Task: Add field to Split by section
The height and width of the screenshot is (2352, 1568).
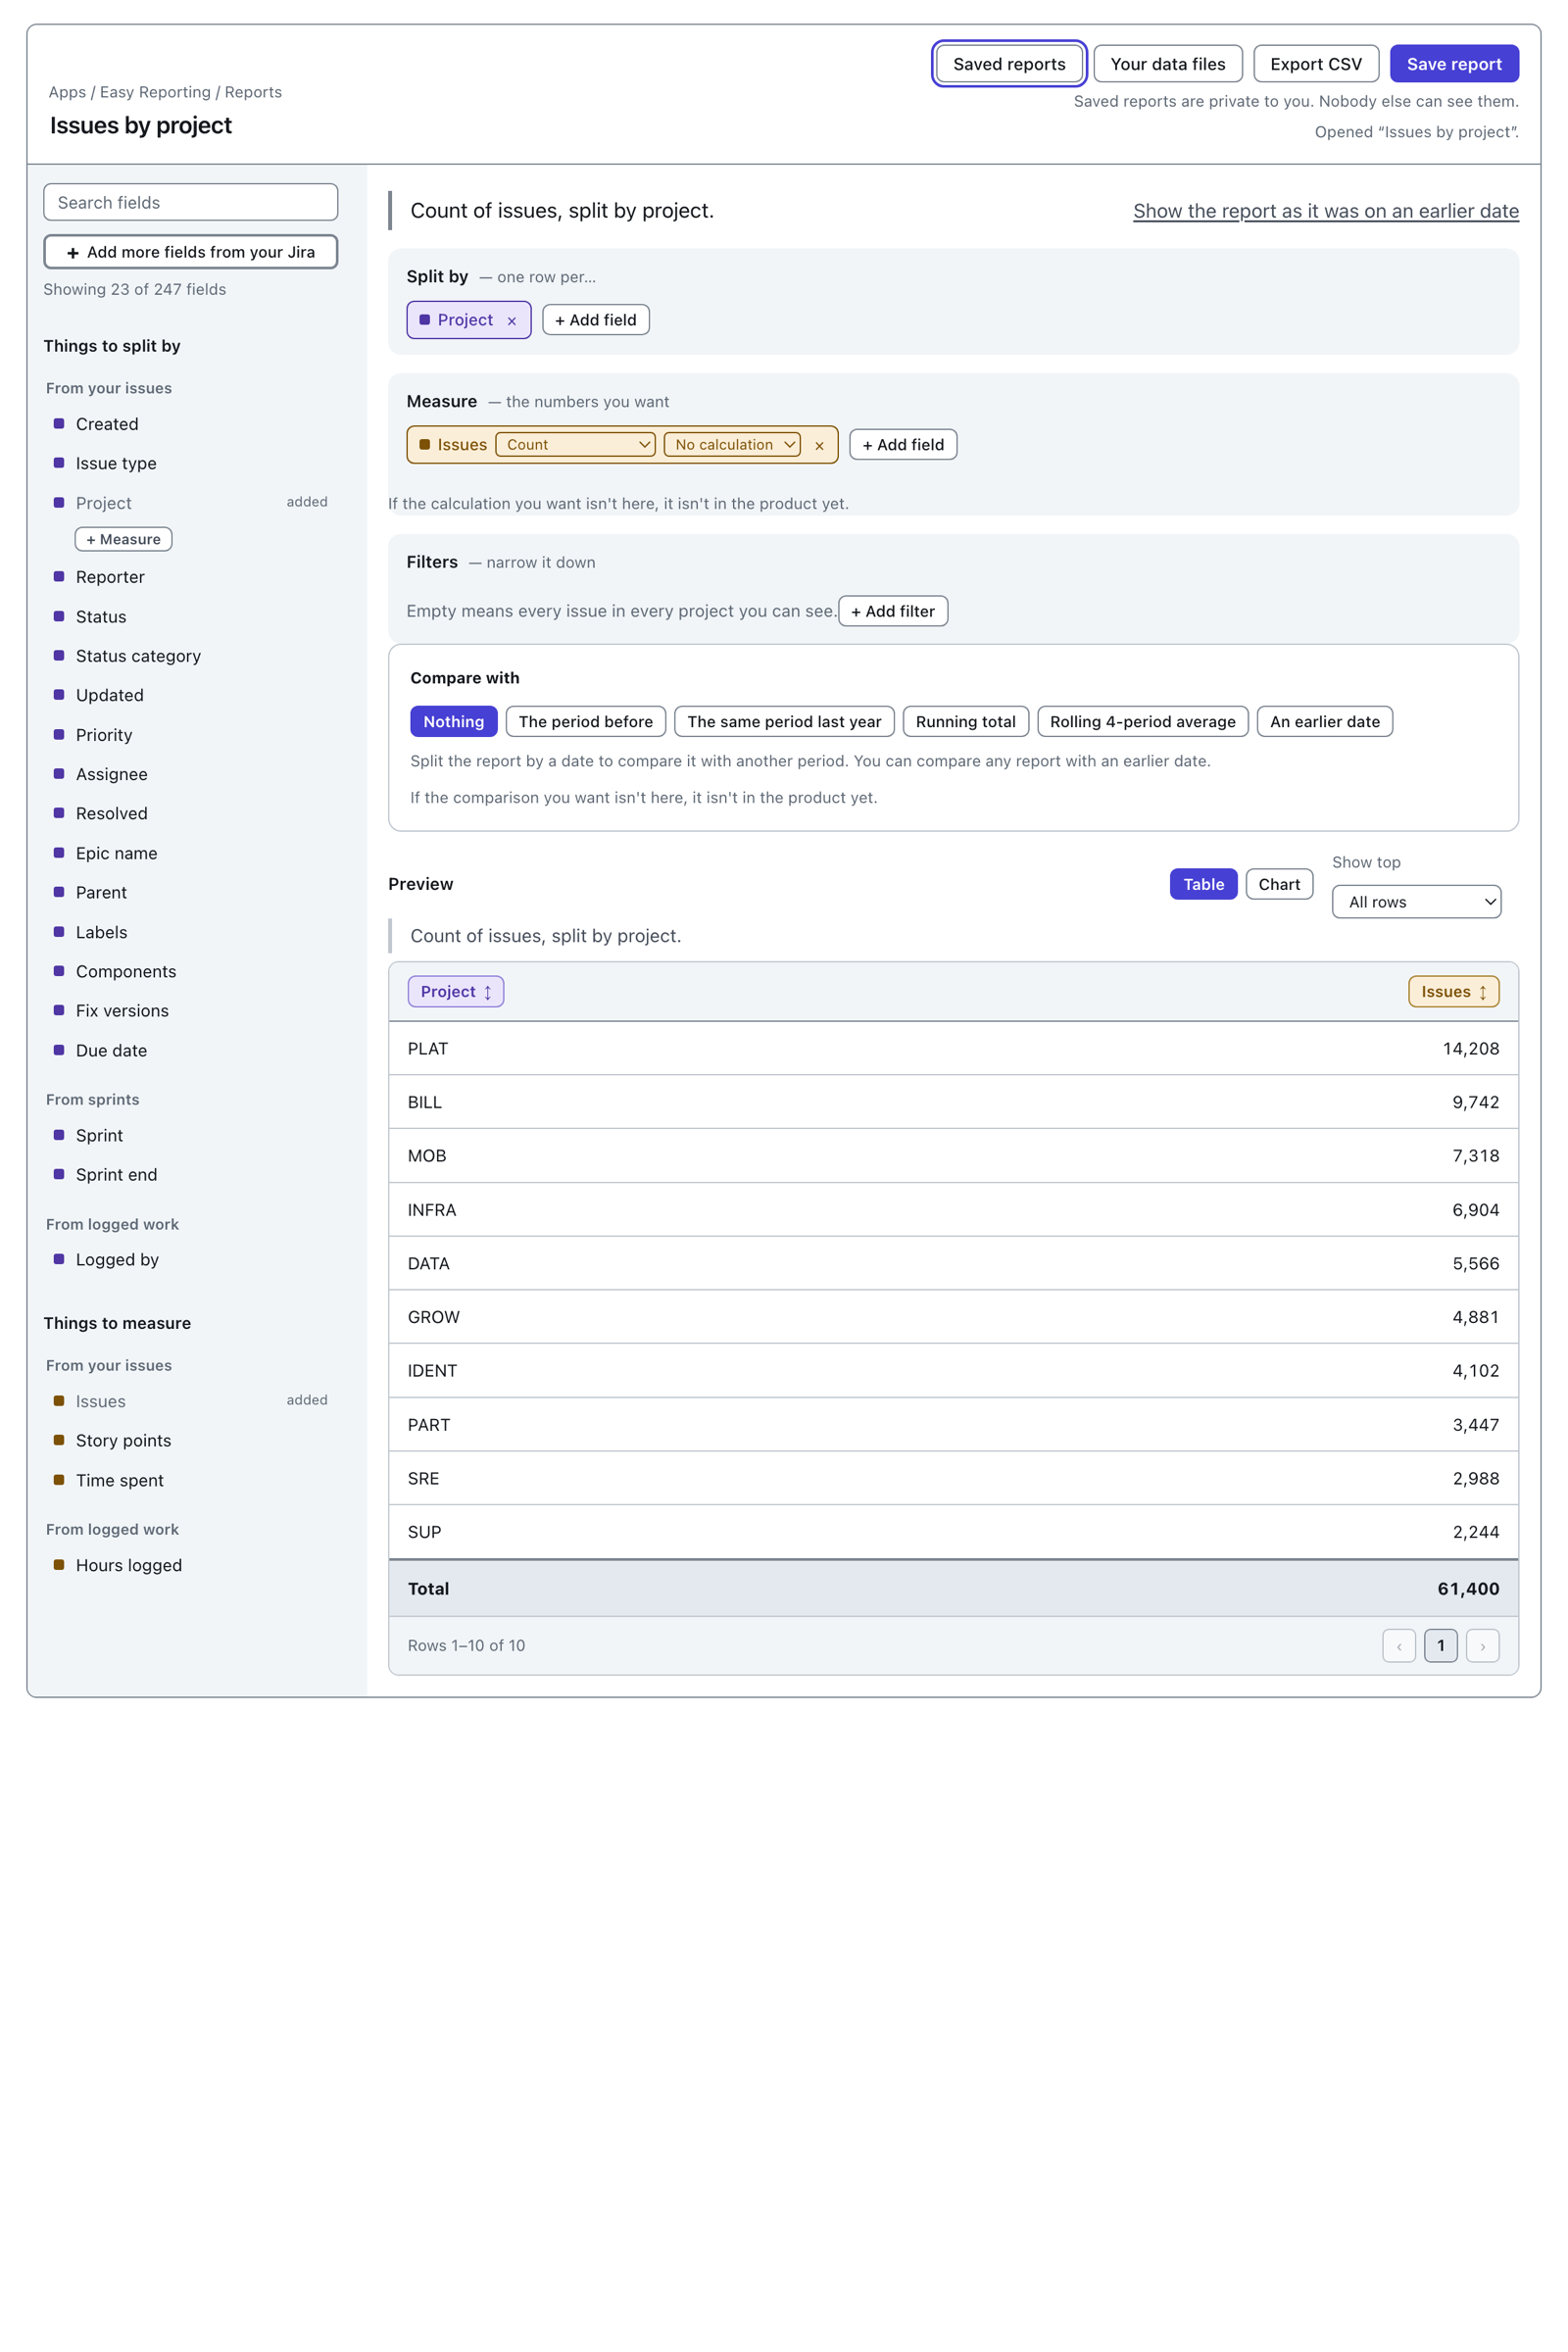Action: pyautogui.click(x=595, y=320)
